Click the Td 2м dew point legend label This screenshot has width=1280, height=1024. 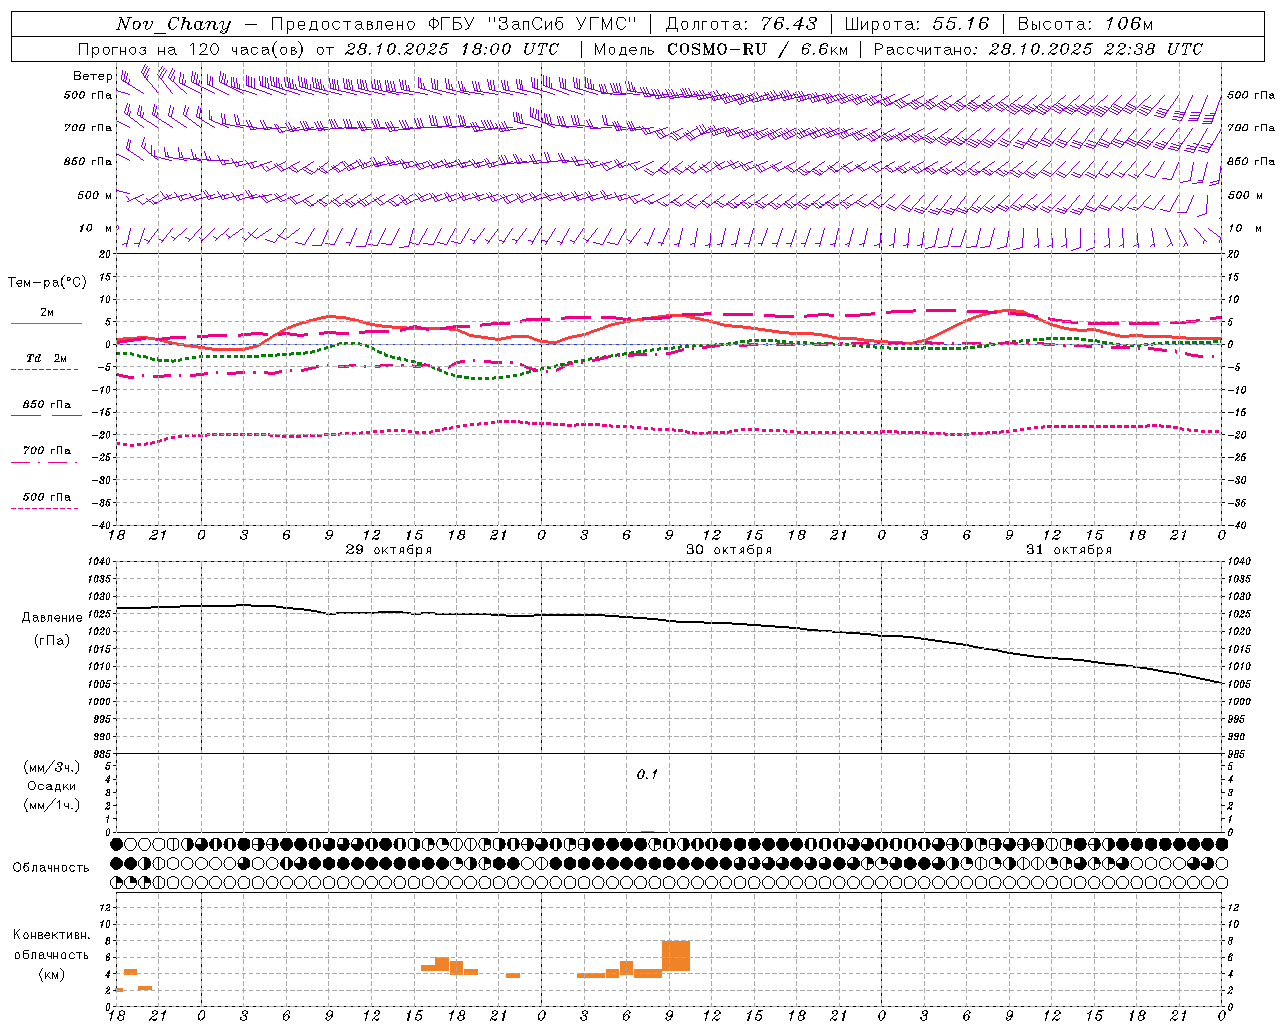click(x=47, y=358)
